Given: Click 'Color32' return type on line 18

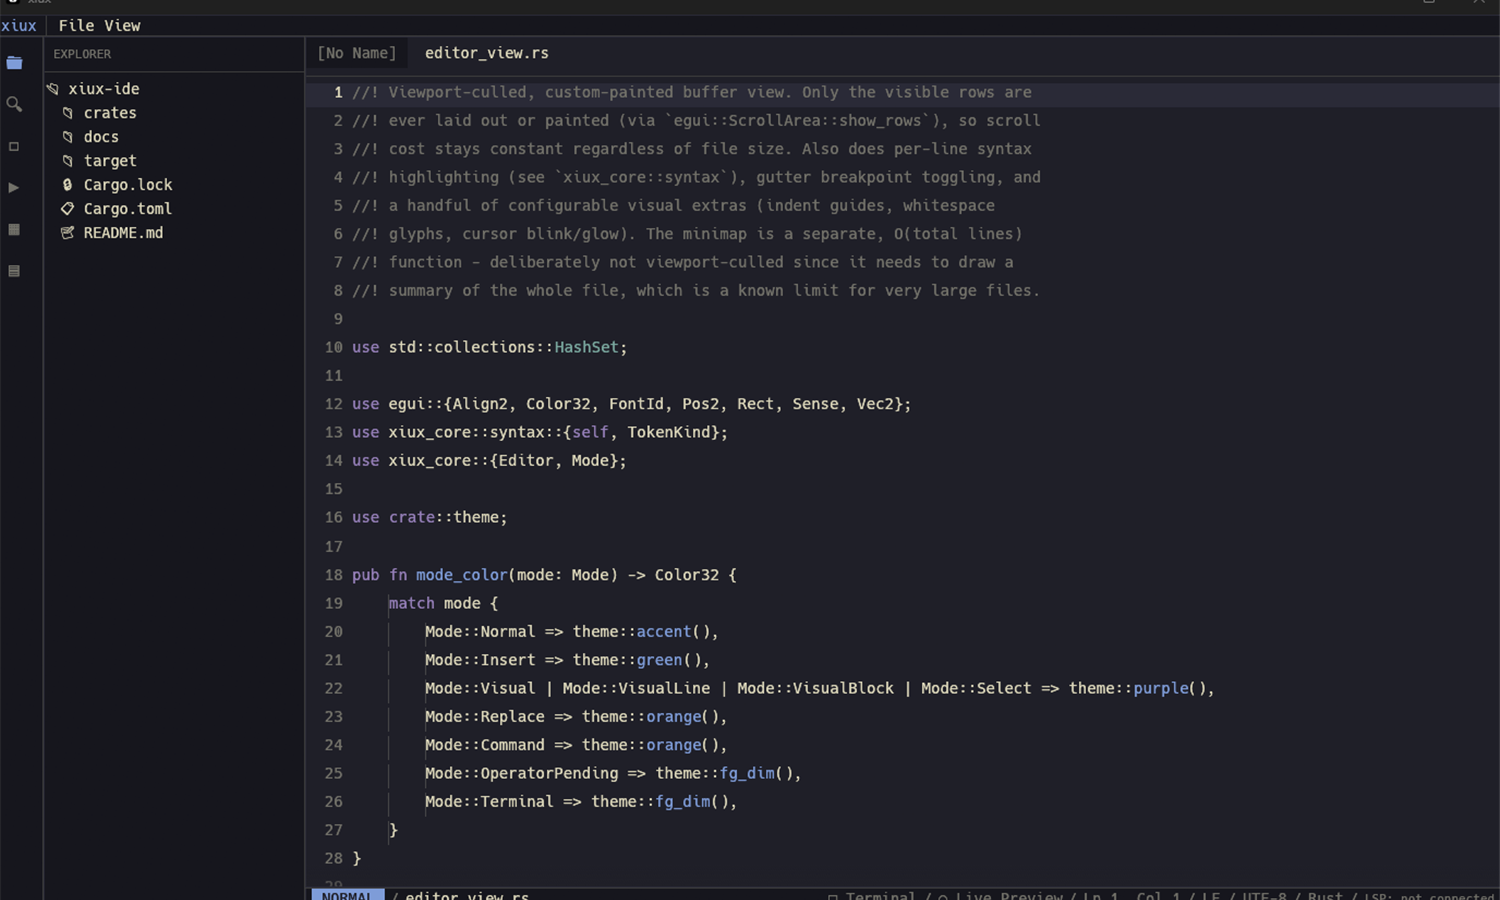Looking at the screenshot, I should coord(686,575).
